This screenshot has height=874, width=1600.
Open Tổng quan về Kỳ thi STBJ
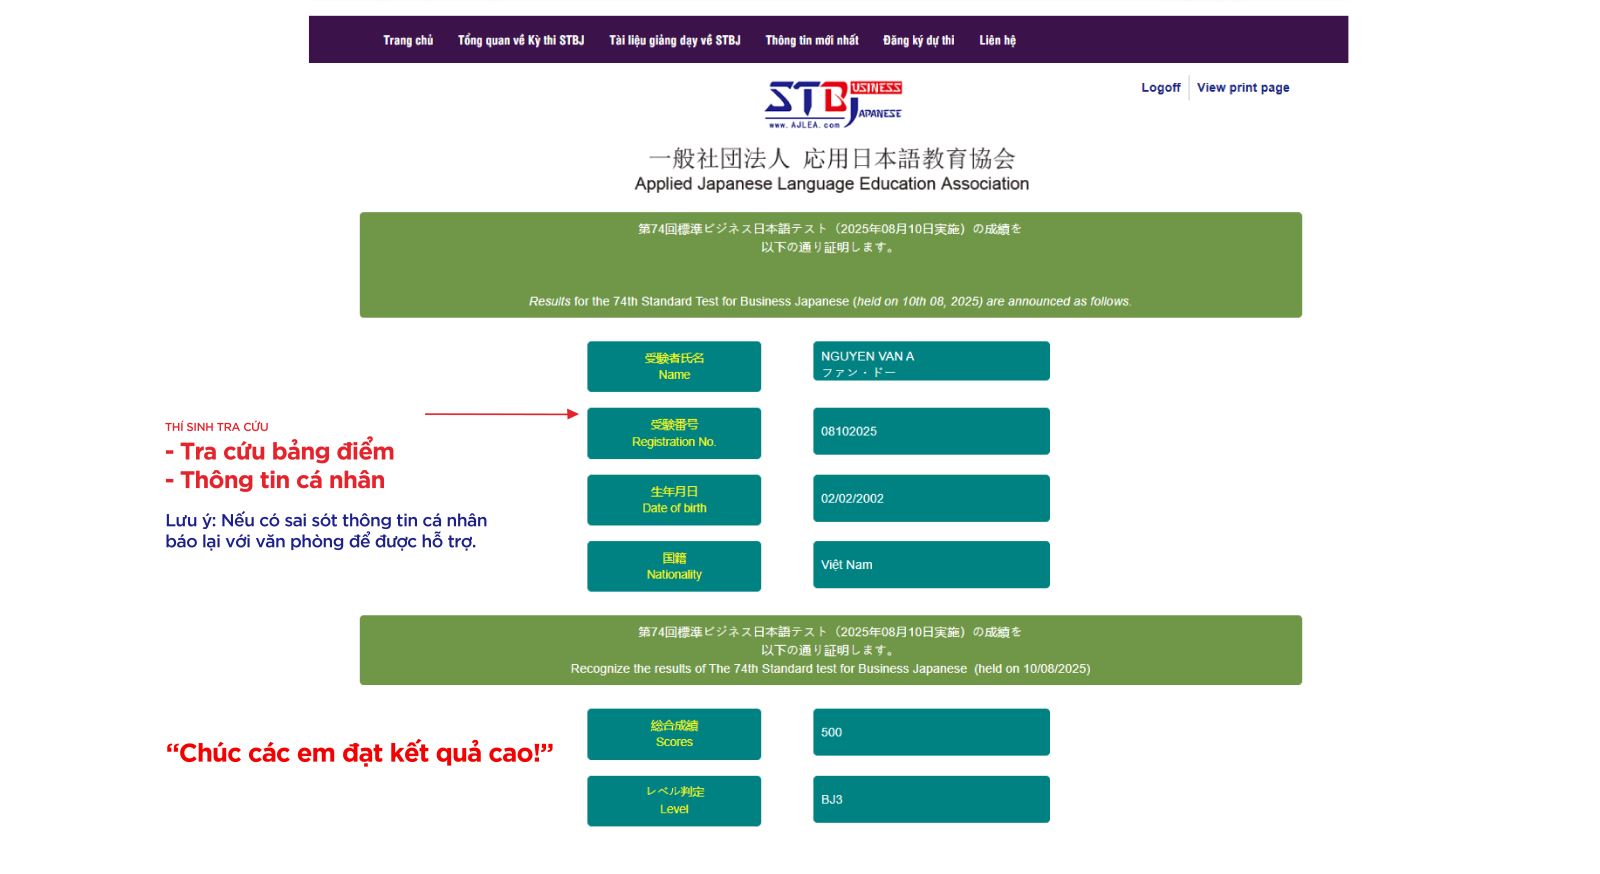(521, 40)
